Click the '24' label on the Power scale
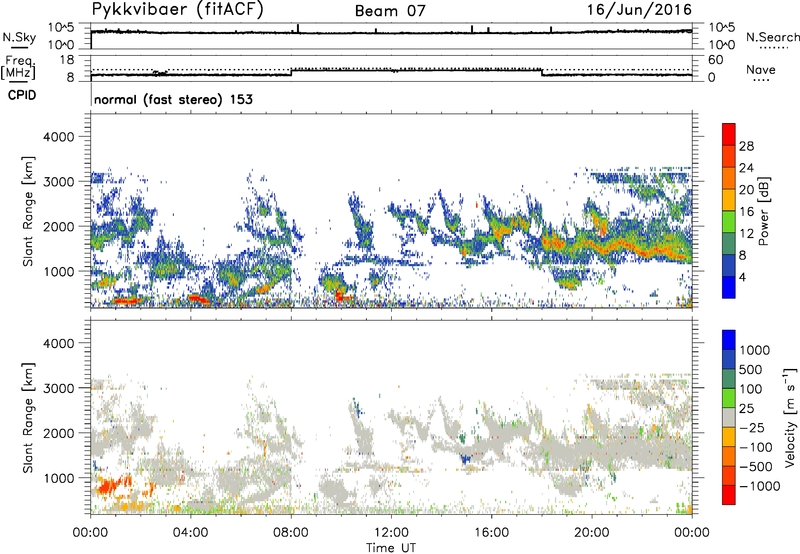The image size is (800, 554). coord(746,168)
